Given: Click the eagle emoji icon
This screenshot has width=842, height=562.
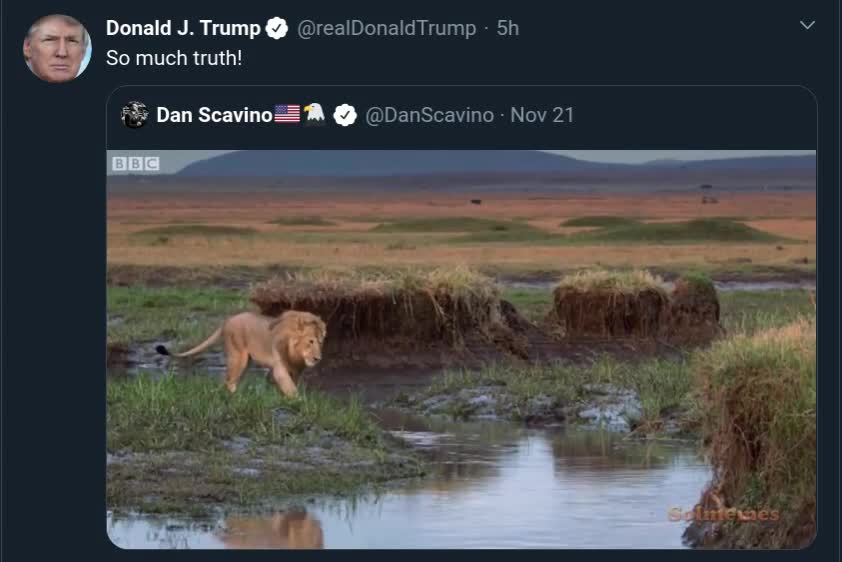Looking at the screenshot, I should (x=315, y=114).
